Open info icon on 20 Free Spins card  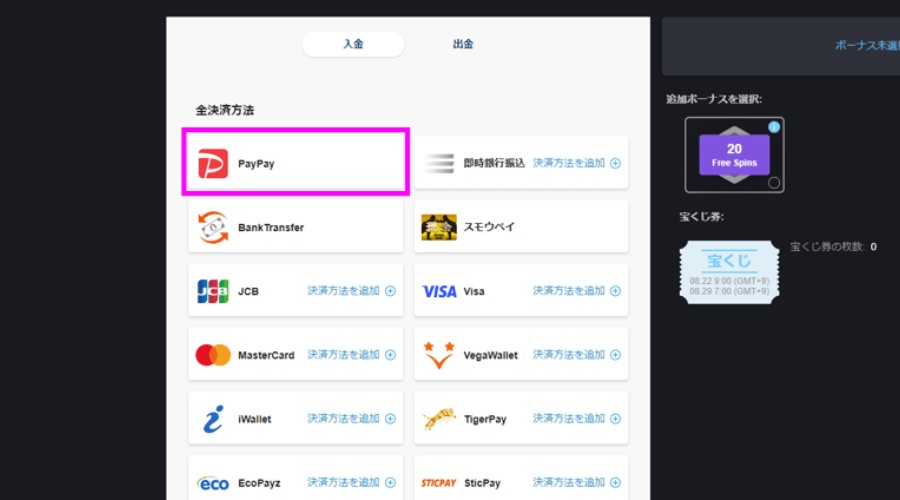(x=774, y=127)
